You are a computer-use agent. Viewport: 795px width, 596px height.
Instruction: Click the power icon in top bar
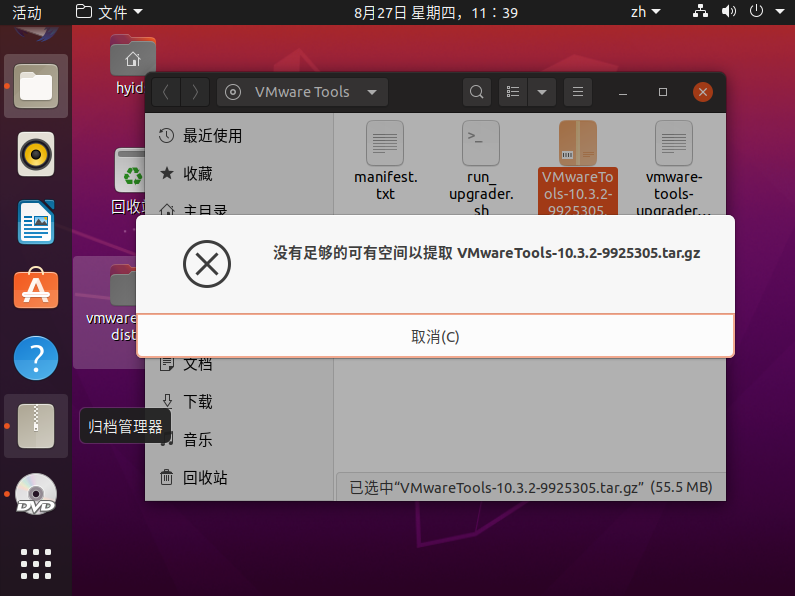(x=756, y=11)
